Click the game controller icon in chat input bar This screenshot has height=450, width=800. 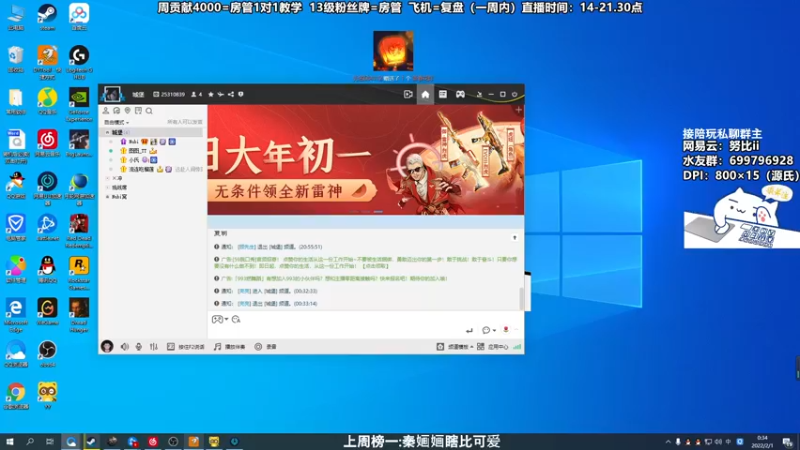coord(217,319)
